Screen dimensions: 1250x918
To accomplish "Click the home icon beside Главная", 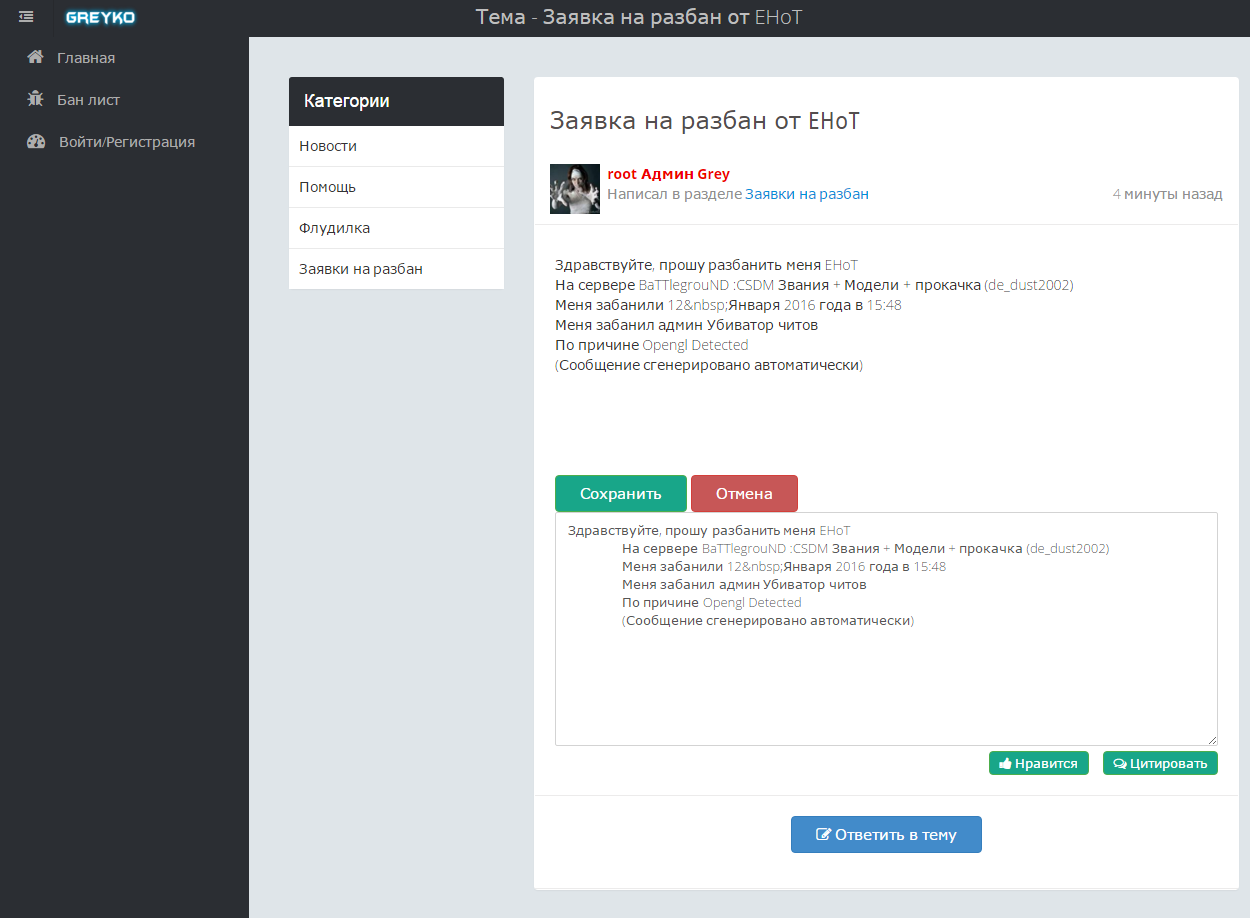I will click(x=36, y=57).
